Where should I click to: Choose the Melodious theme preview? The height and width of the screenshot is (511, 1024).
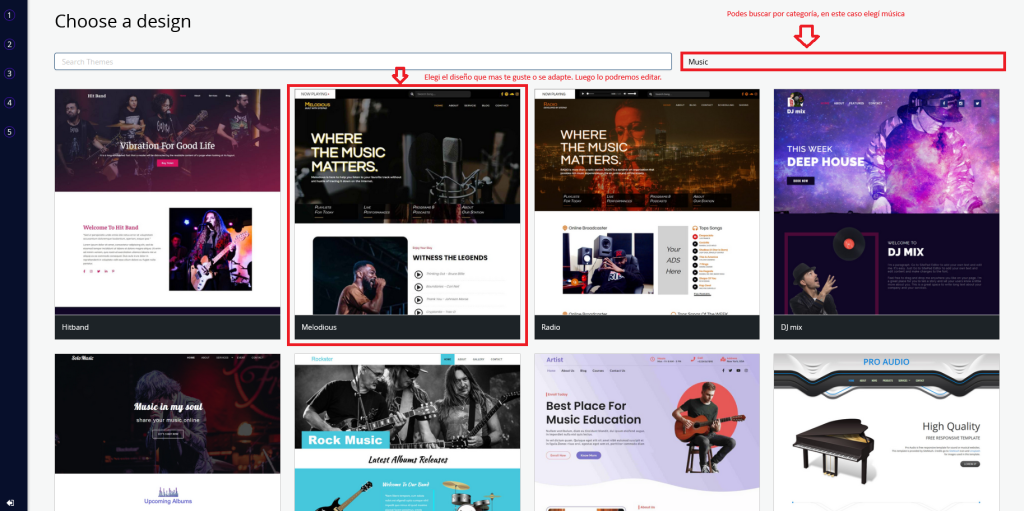coord(407,201)
